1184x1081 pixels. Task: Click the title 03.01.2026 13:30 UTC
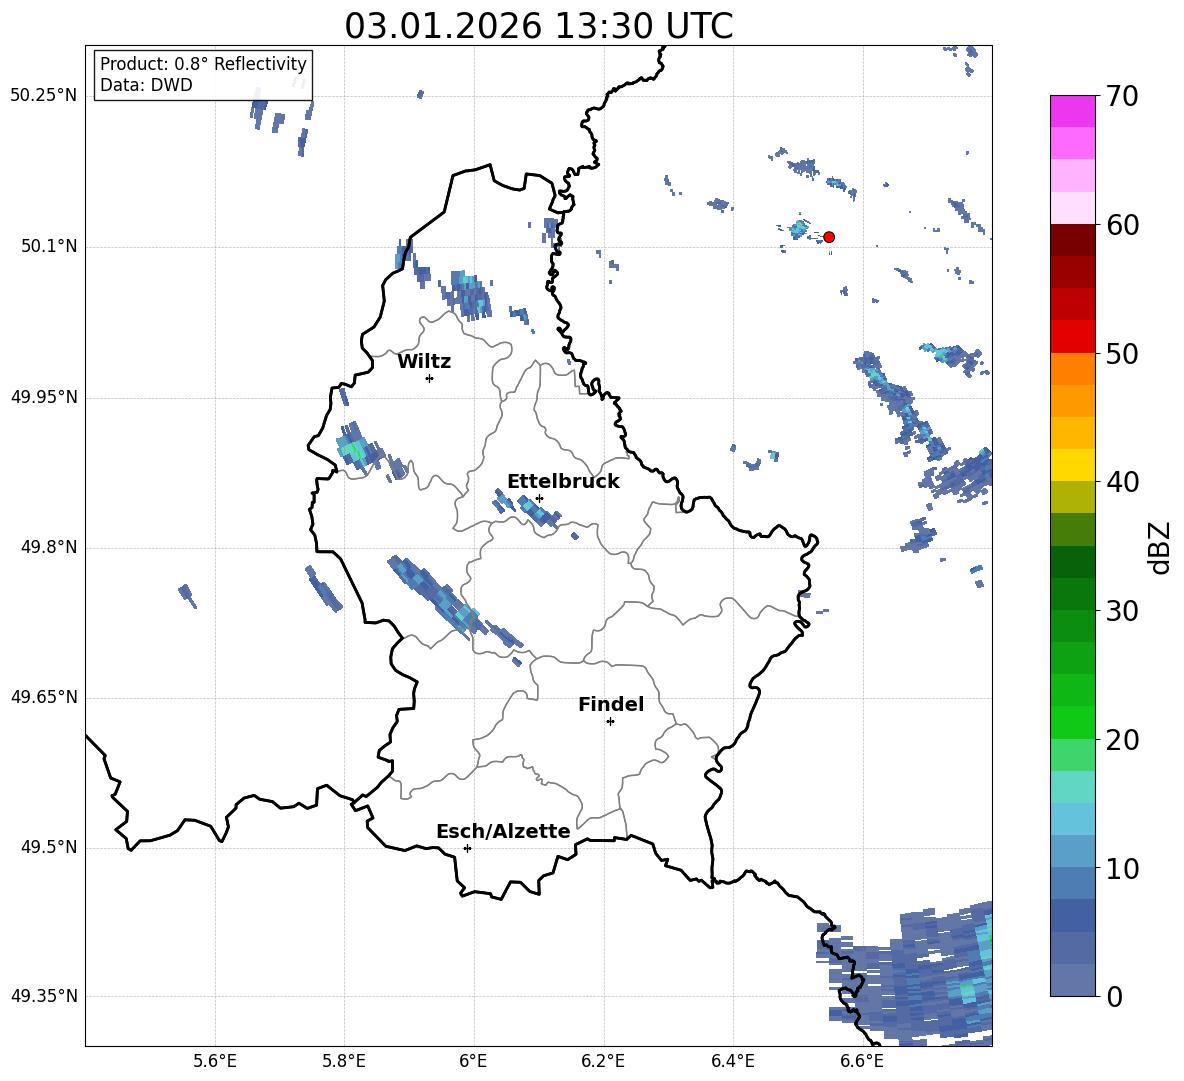click(538, 26)
